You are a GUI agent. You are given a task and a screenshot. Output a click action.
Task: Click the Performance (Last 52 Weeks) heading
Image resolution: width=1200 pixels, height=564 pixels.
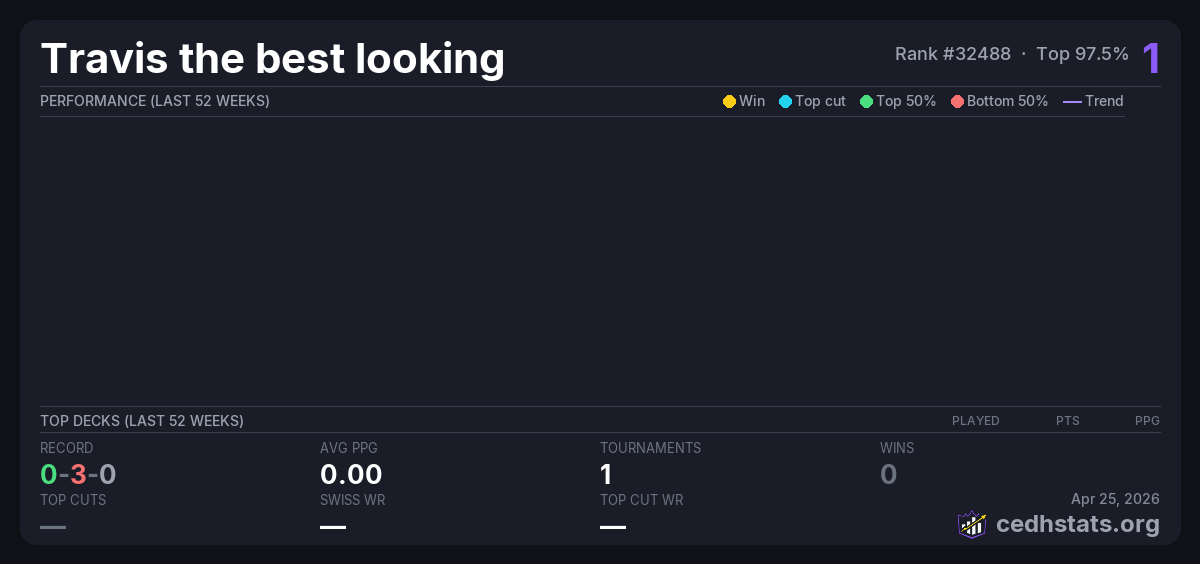[x=155, y=101]
